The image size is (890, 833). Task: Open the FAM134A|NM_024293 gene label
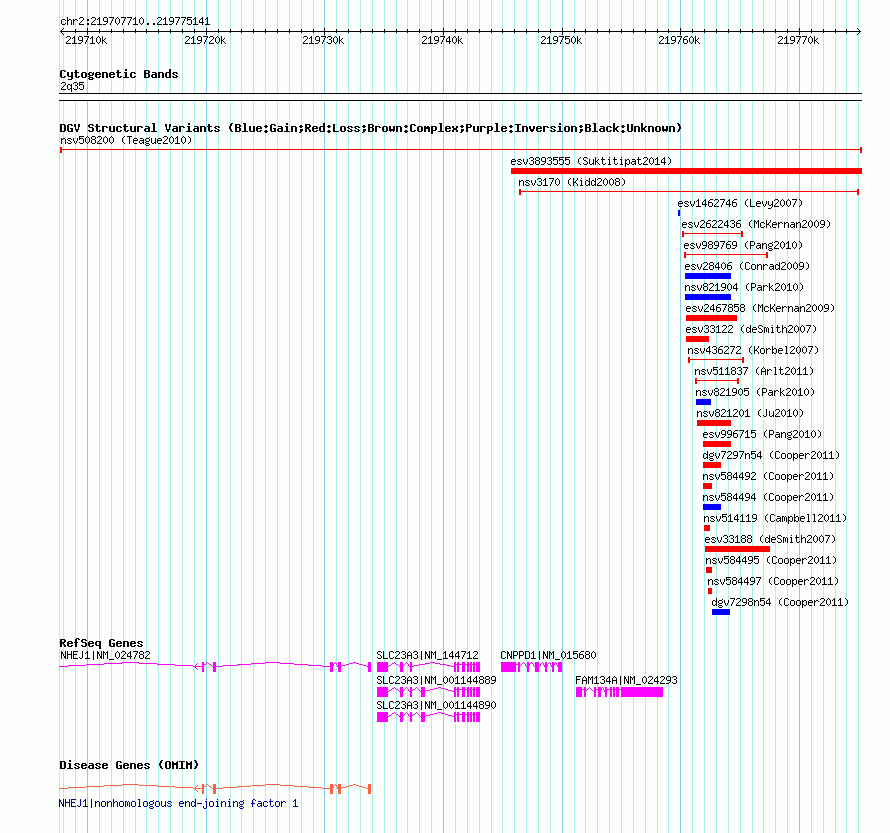pos(626,680)
